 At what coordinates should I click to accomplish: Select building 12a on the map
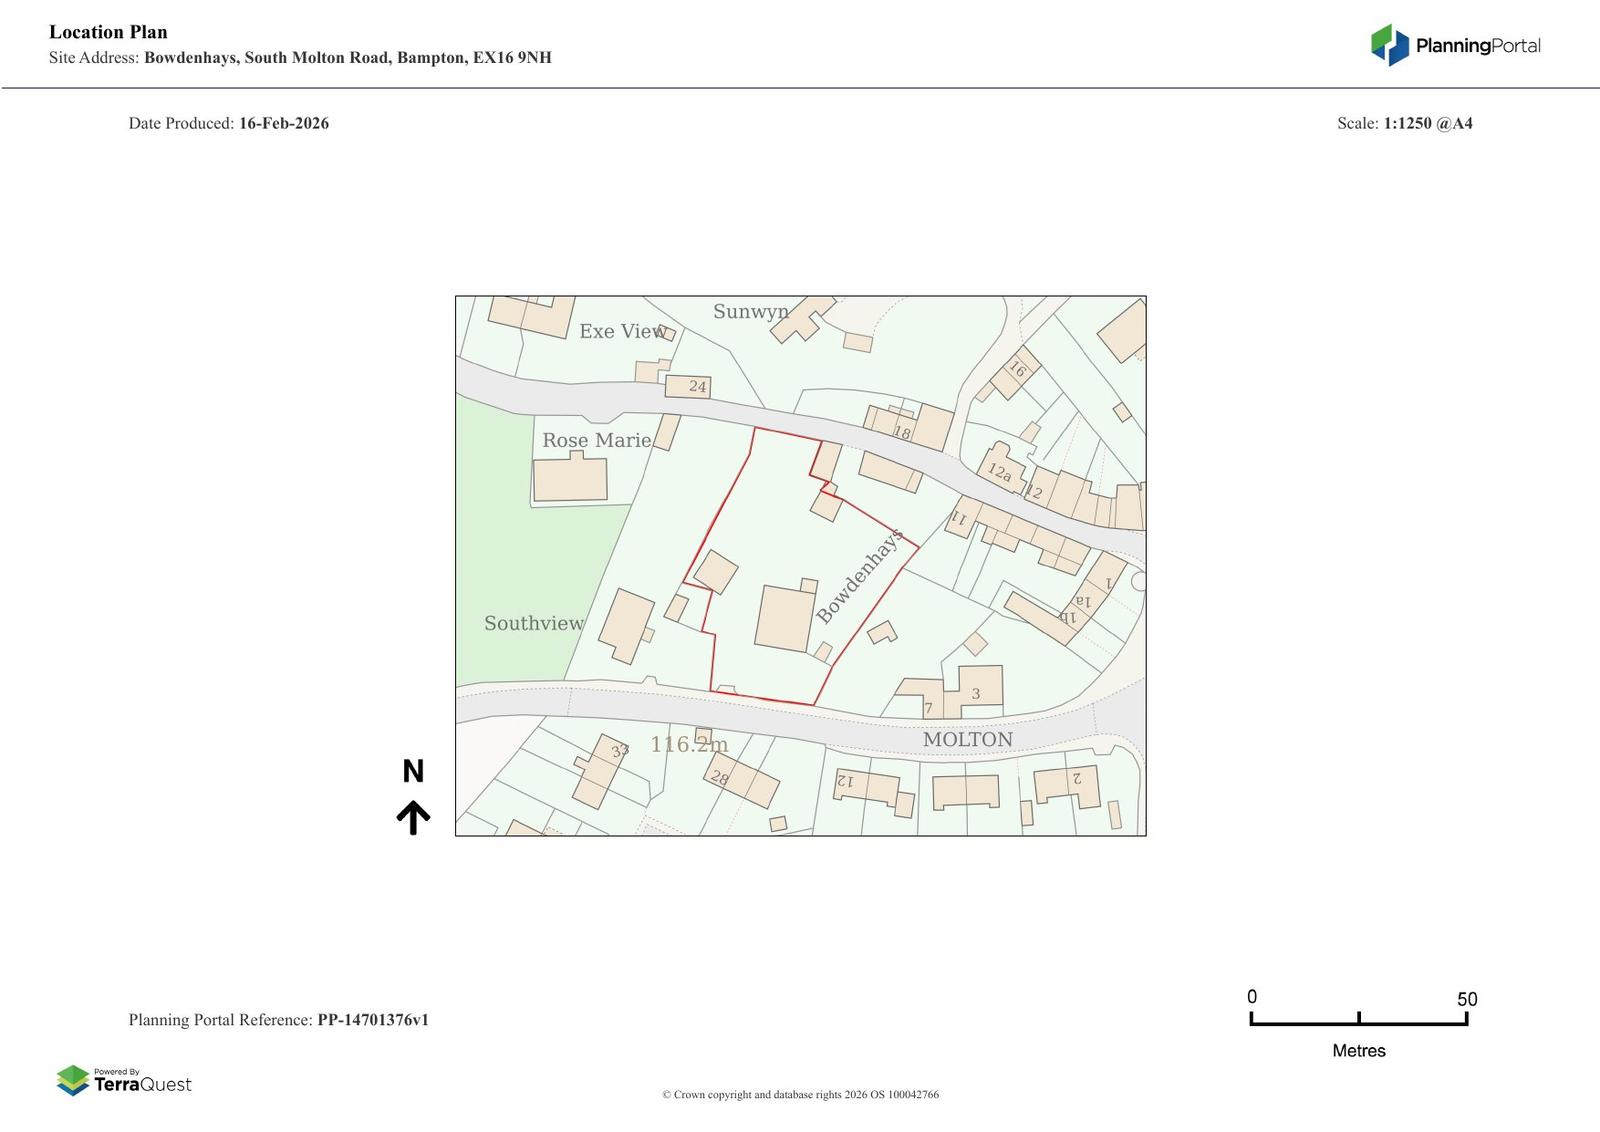[999, 472]
